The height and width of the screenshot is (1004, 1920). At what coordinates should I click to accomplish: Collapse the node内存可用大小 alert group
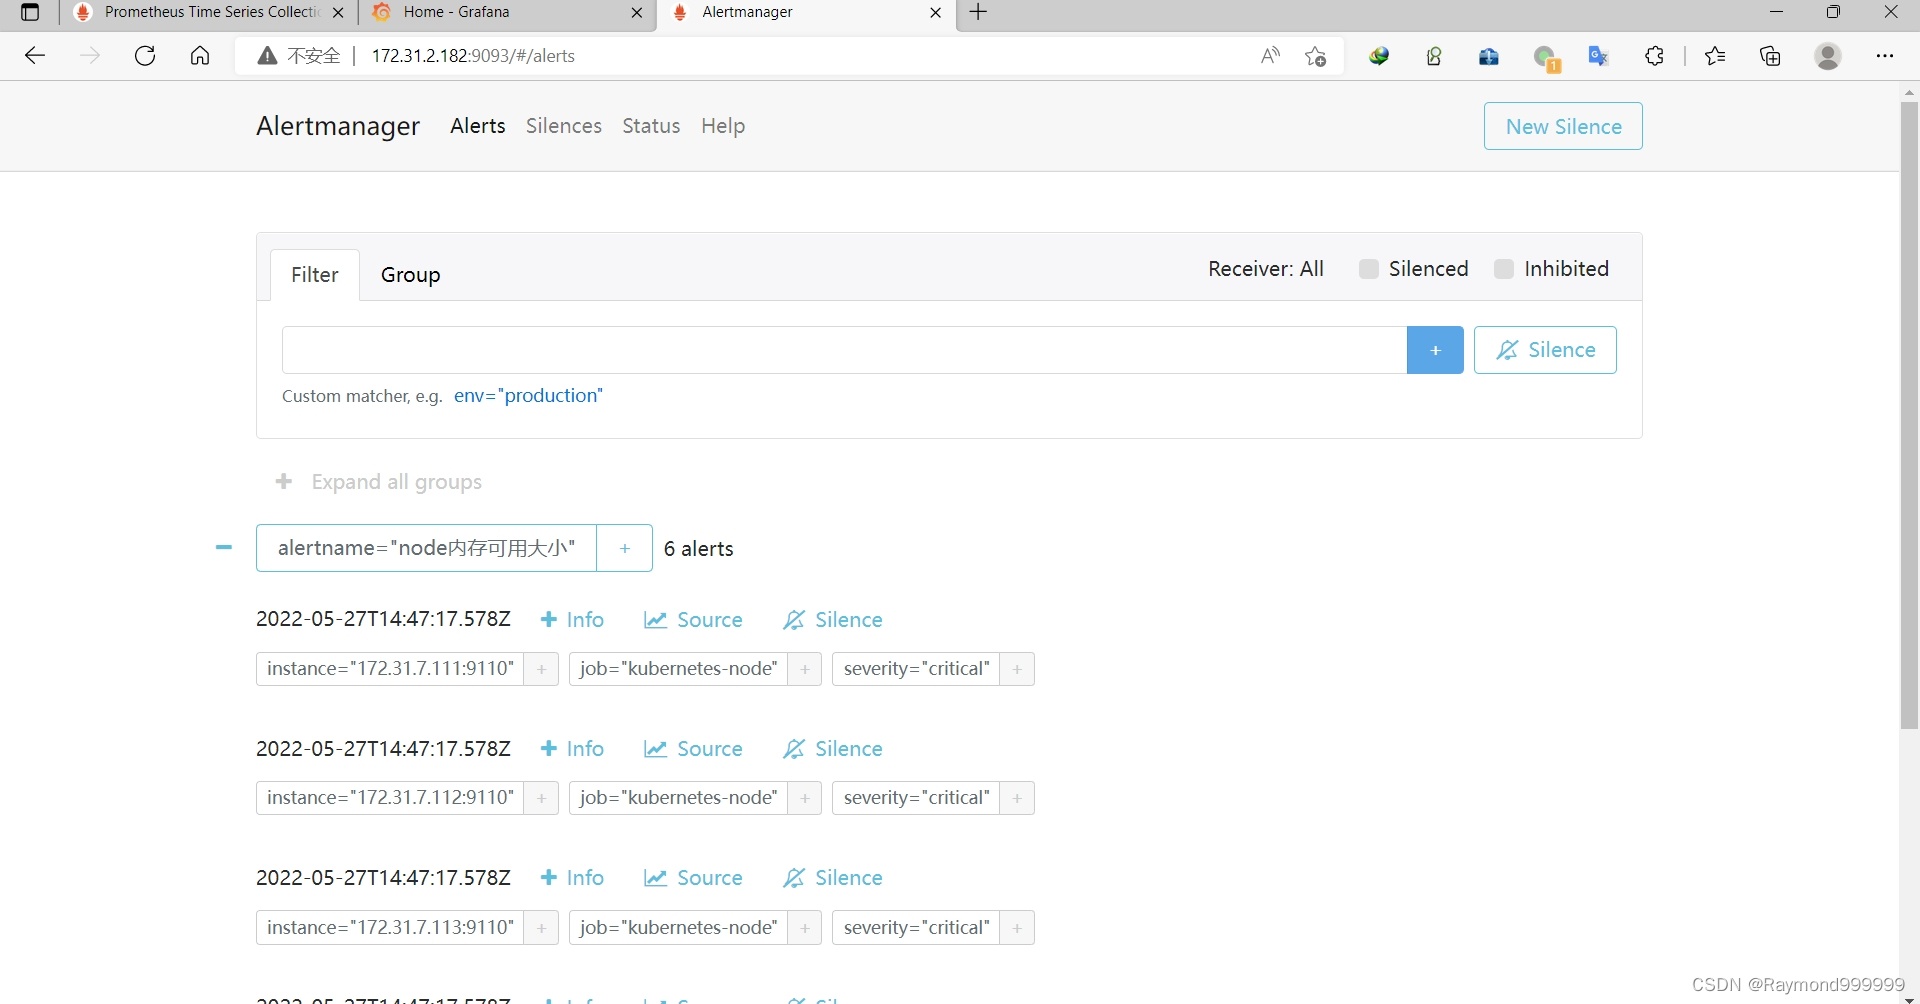[224, 547]
